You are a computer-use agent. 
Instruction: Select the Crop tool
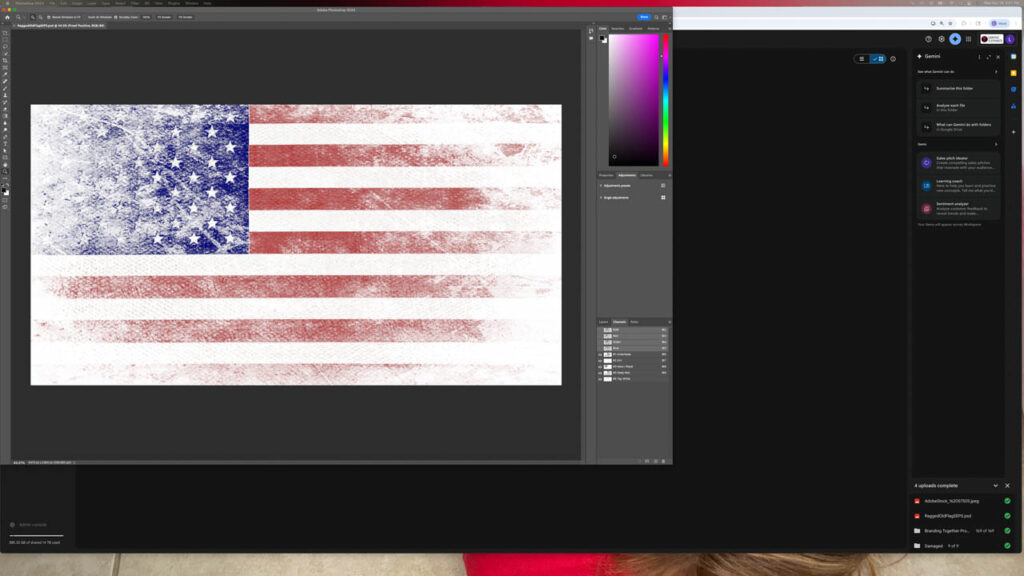click(x=5, y=61)
